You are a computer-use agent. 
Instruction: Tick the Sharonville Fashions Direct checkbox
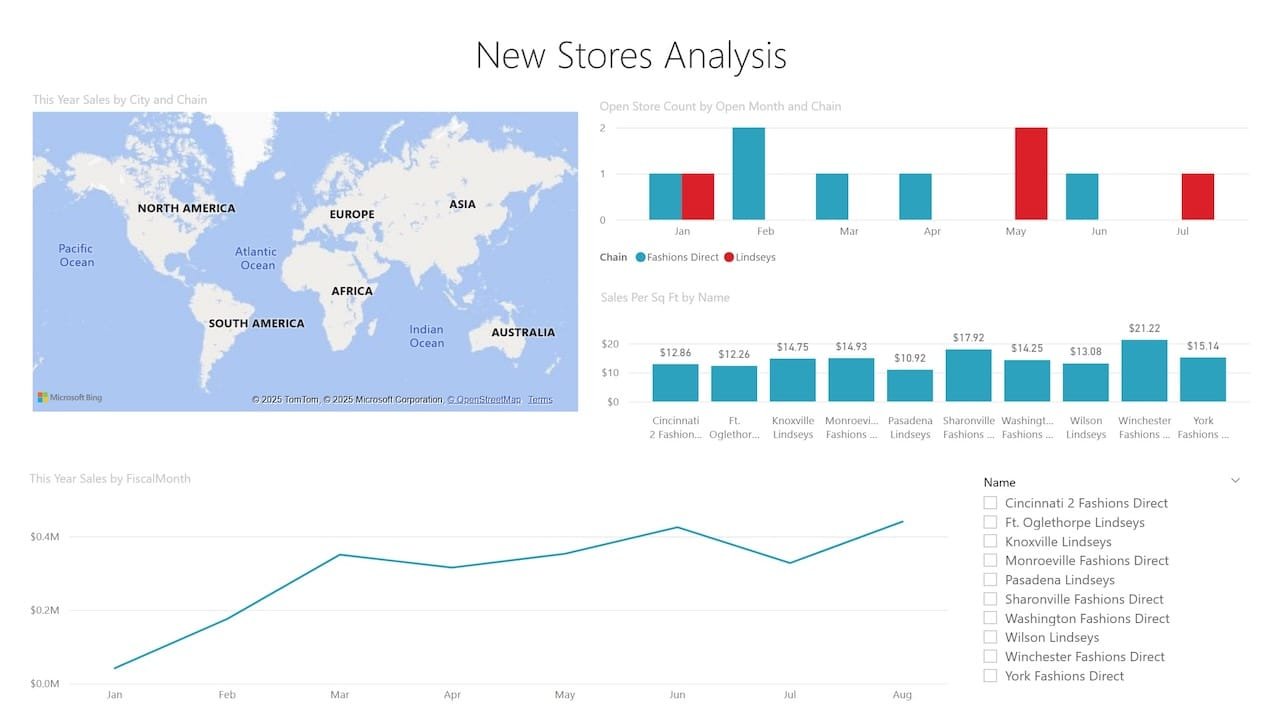tap(990, 599)
